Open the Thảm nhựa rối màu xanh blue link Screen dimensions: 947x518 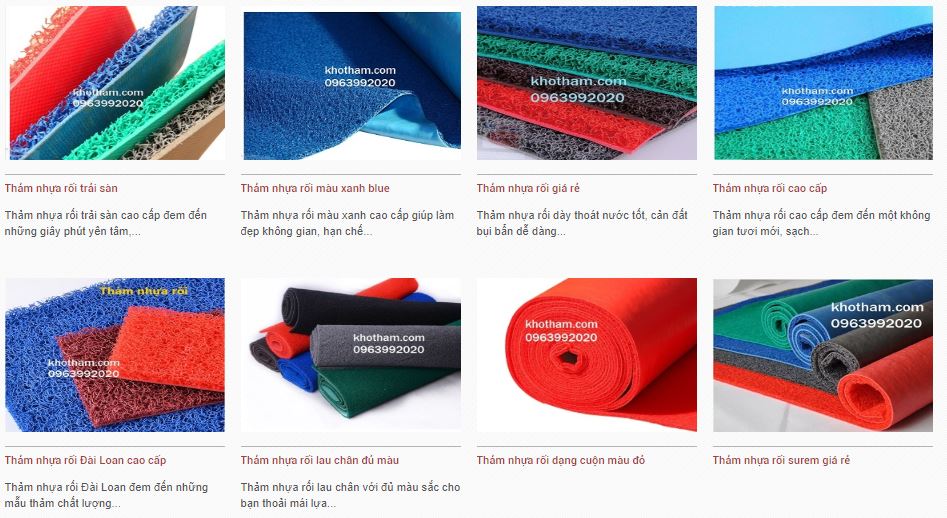[315, 188]
